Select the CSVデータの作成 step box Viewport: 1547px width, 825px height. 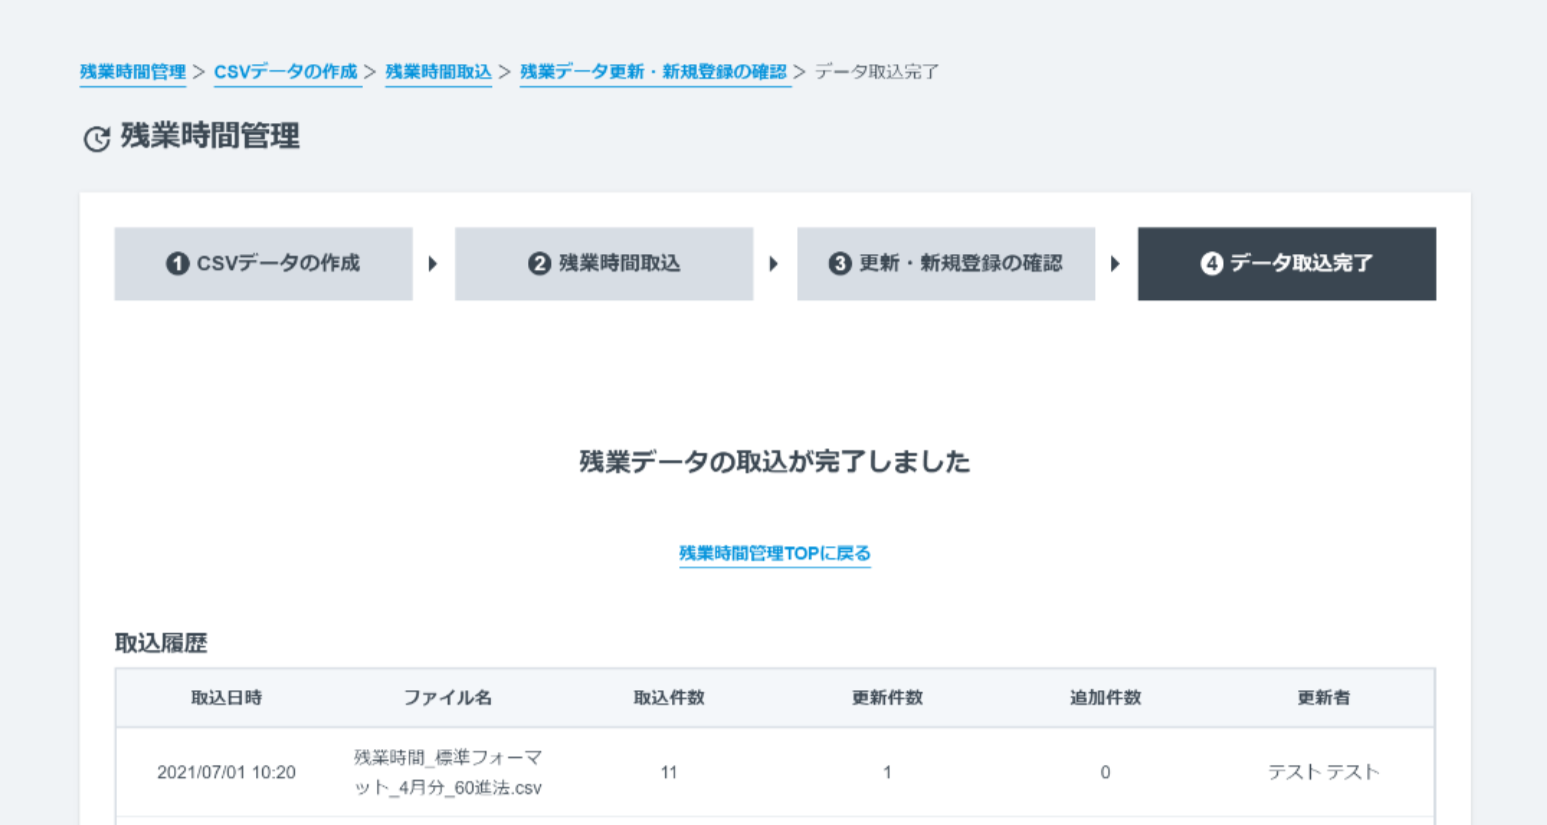(x=263, y=263)
